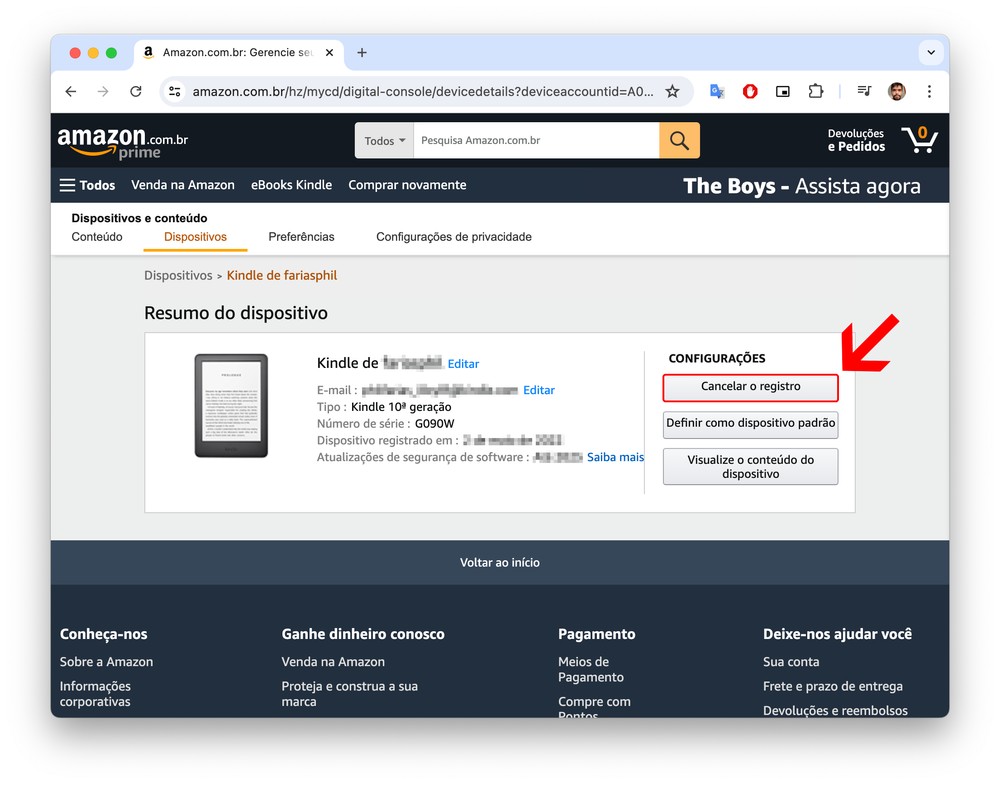1000x785 pixels.
Task: Open Sobre a Amazon footer link
Action: (x=107, y=662)
